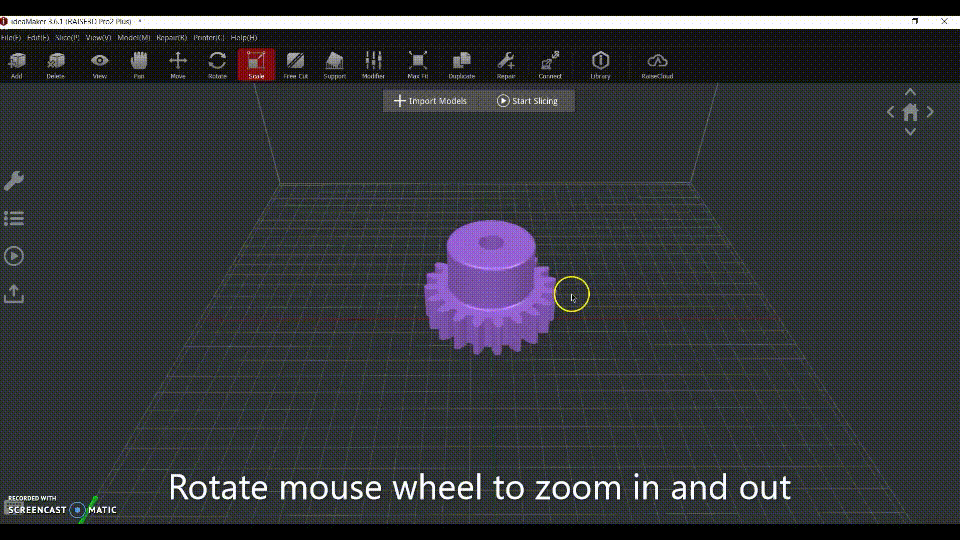Rotate view down with bottom arrow

910,132
